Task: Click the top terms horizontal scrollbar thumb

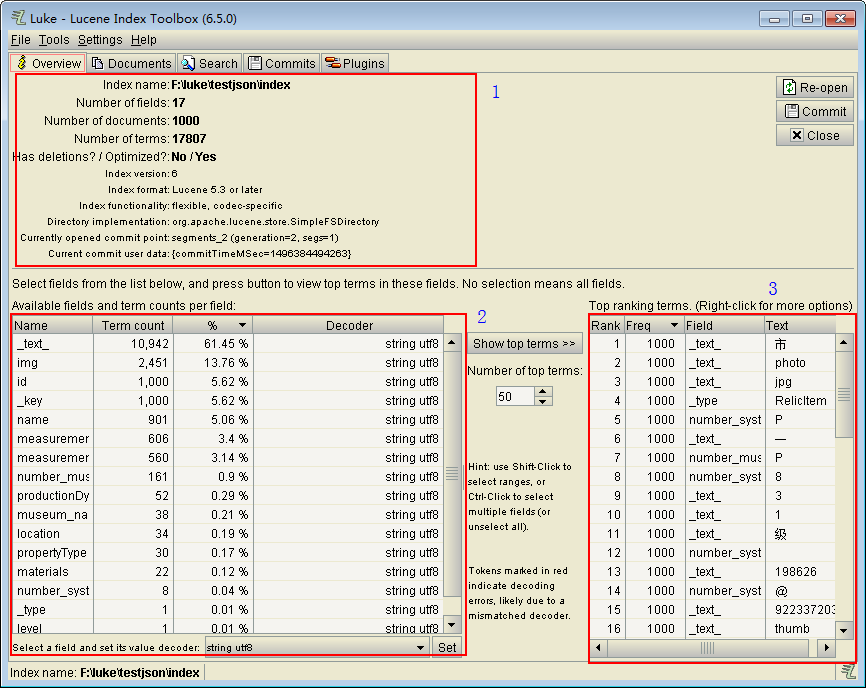Action: click(708, 647)
